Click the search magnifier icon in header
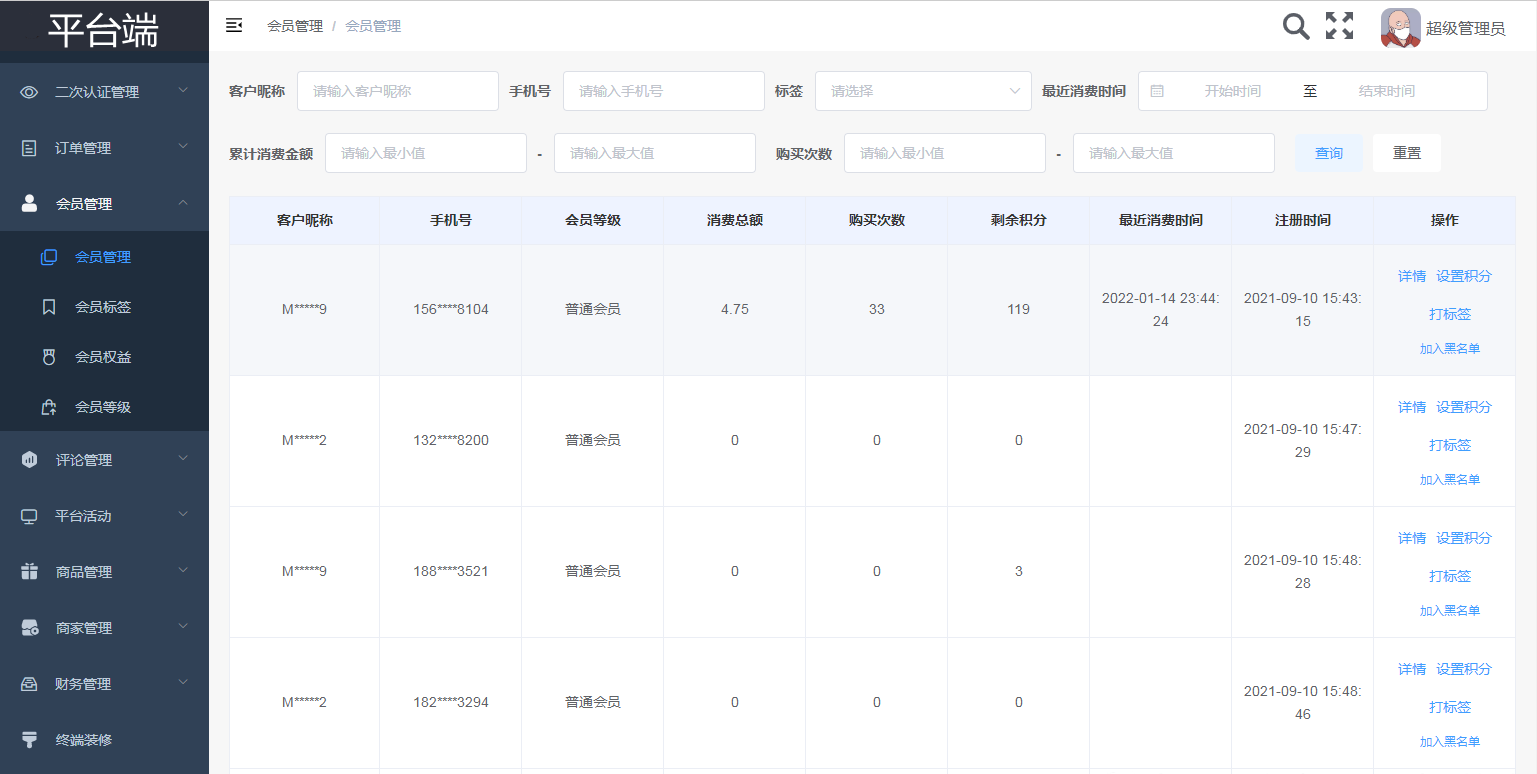The height and width of the screenshot is (774, 1537). [x=1296, y=27]
